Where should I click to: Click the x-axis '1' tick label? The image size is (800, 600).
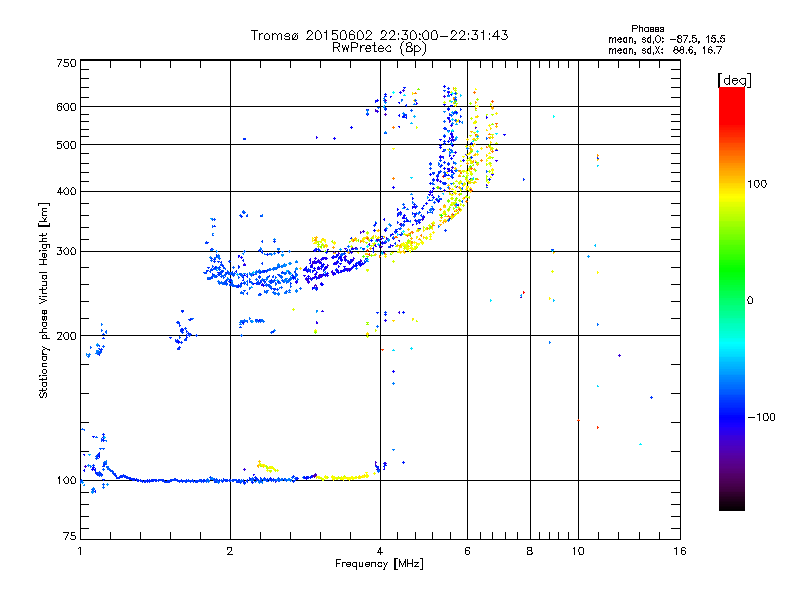pos(81,551)
